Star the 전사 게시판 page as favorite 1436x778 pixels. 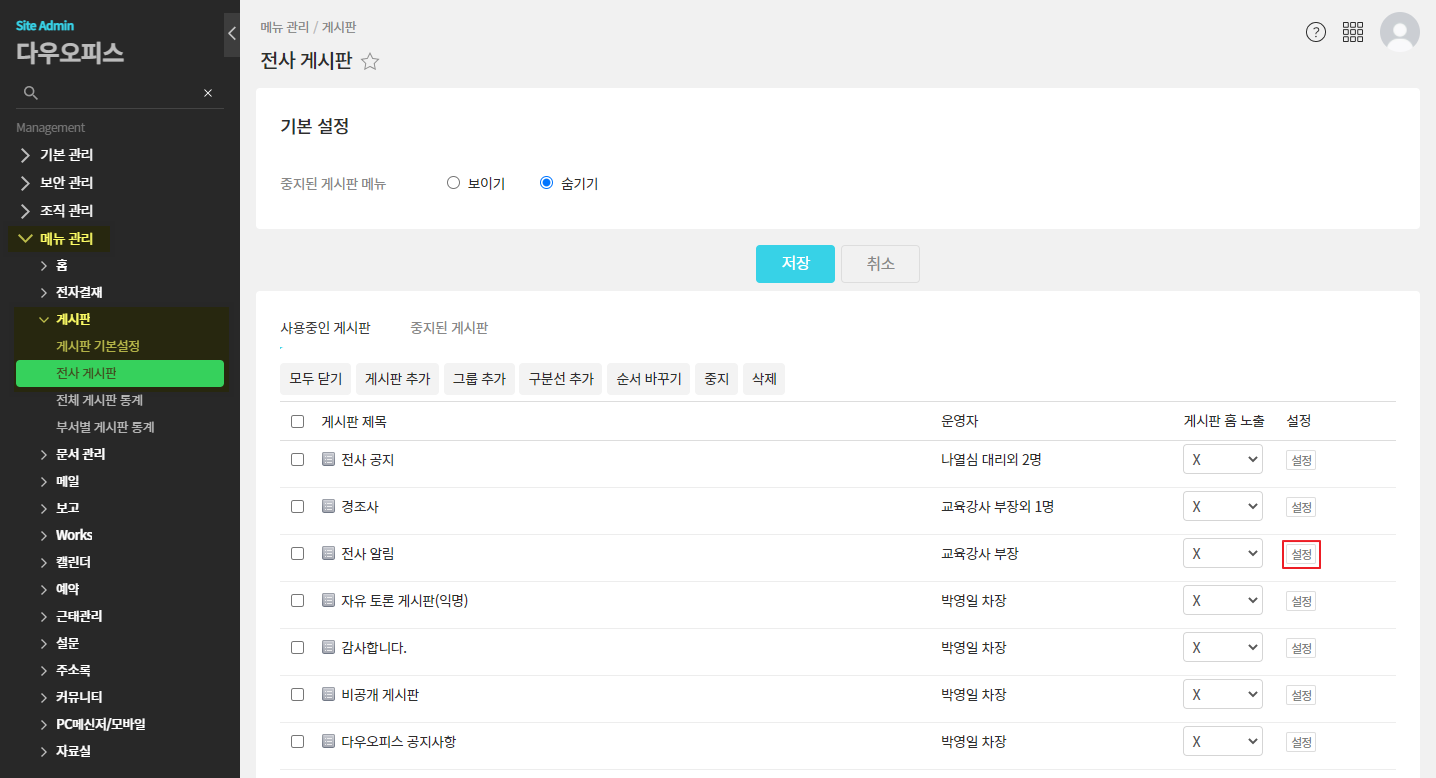point(370,62)
